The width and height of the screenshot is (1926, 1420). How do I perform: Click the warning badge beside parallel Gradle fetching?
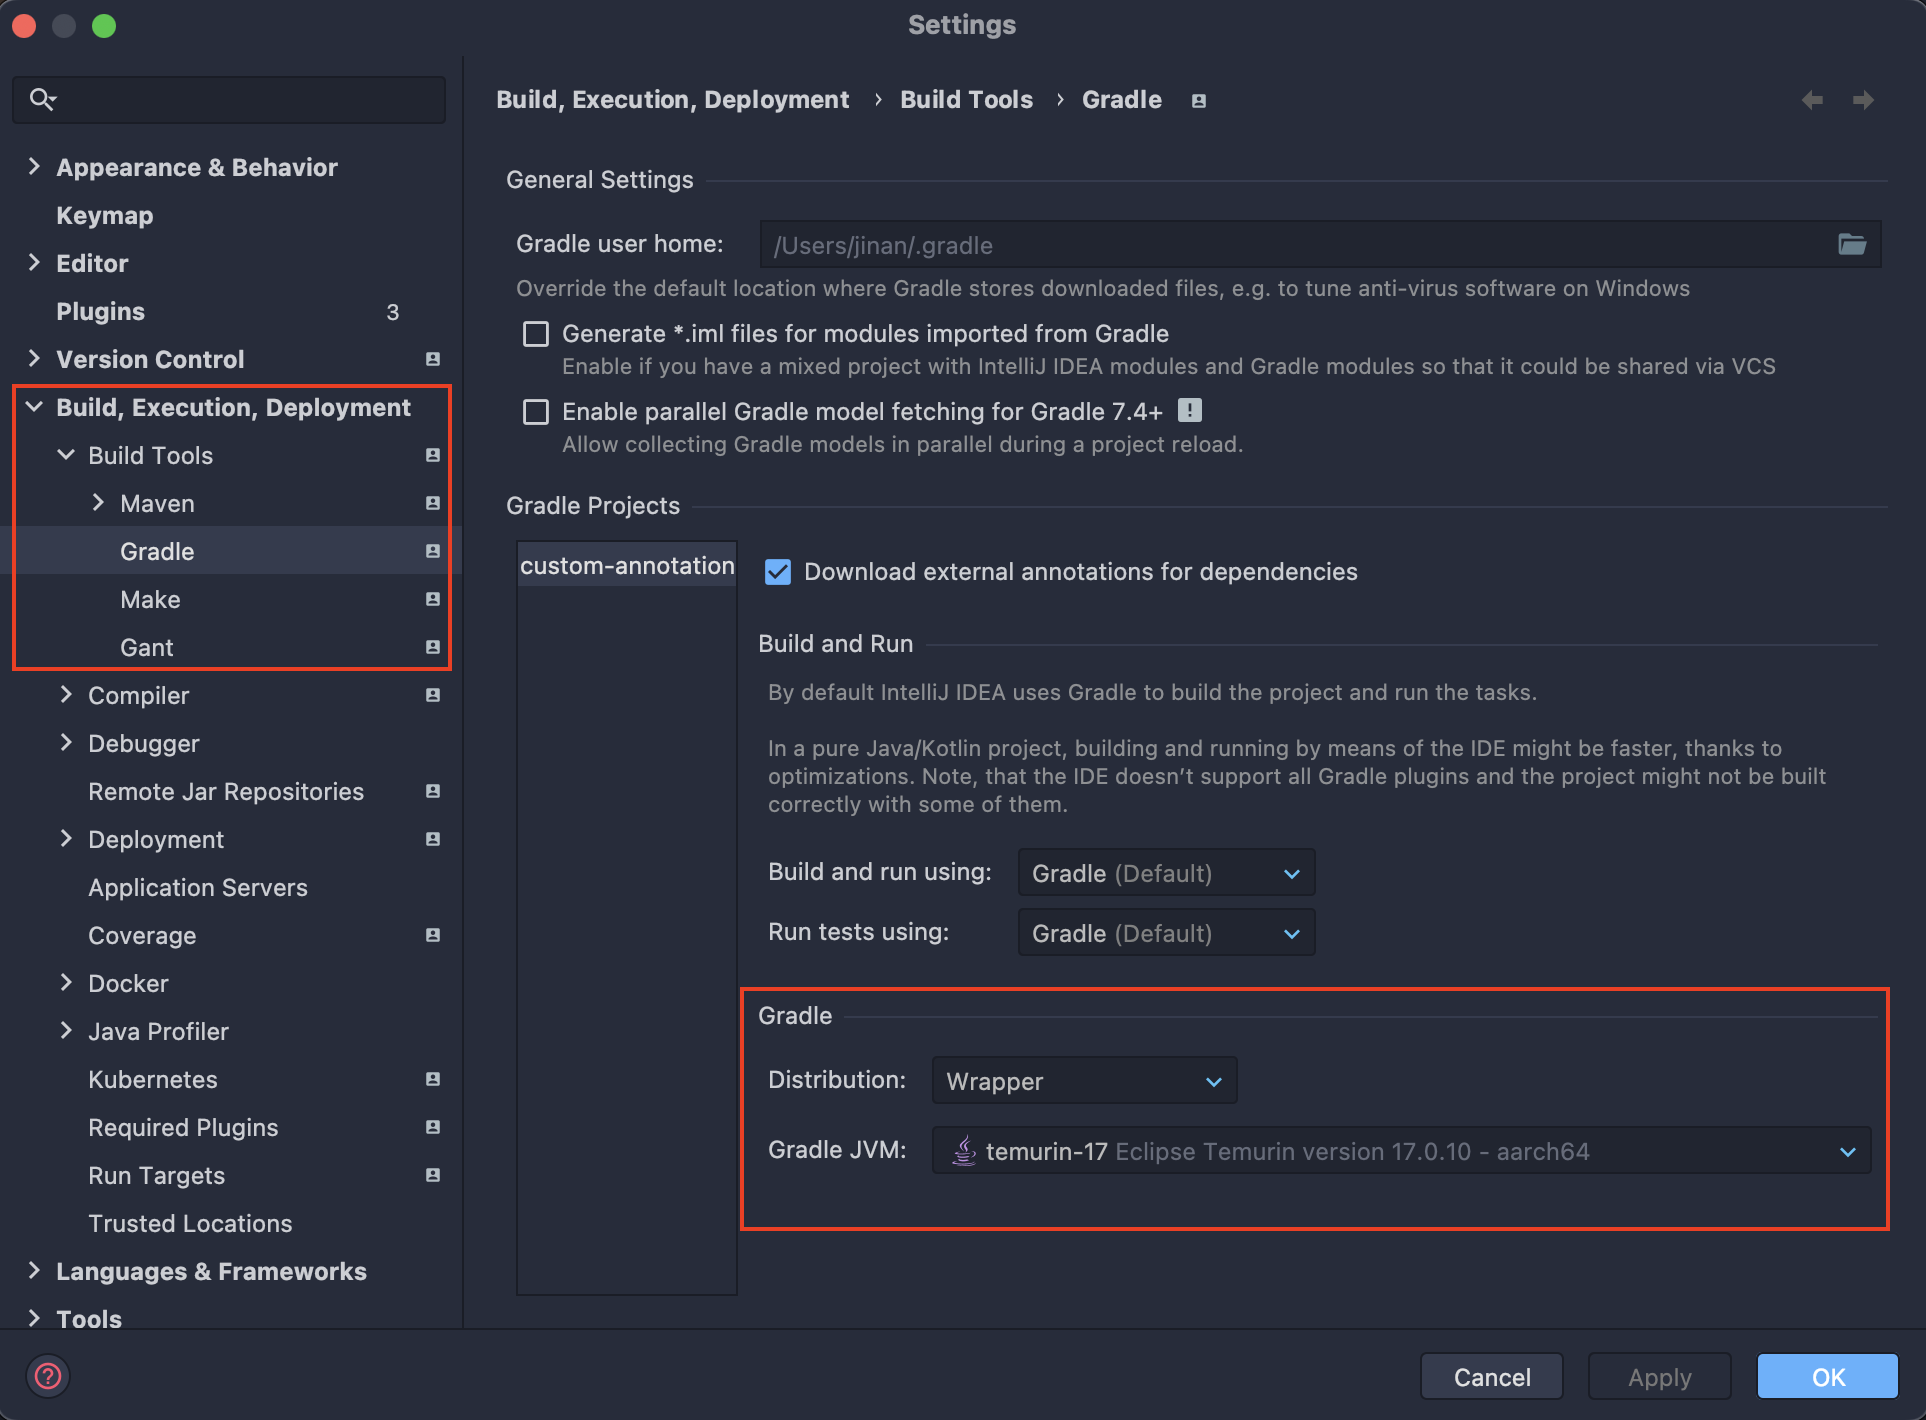point(1189,410)
